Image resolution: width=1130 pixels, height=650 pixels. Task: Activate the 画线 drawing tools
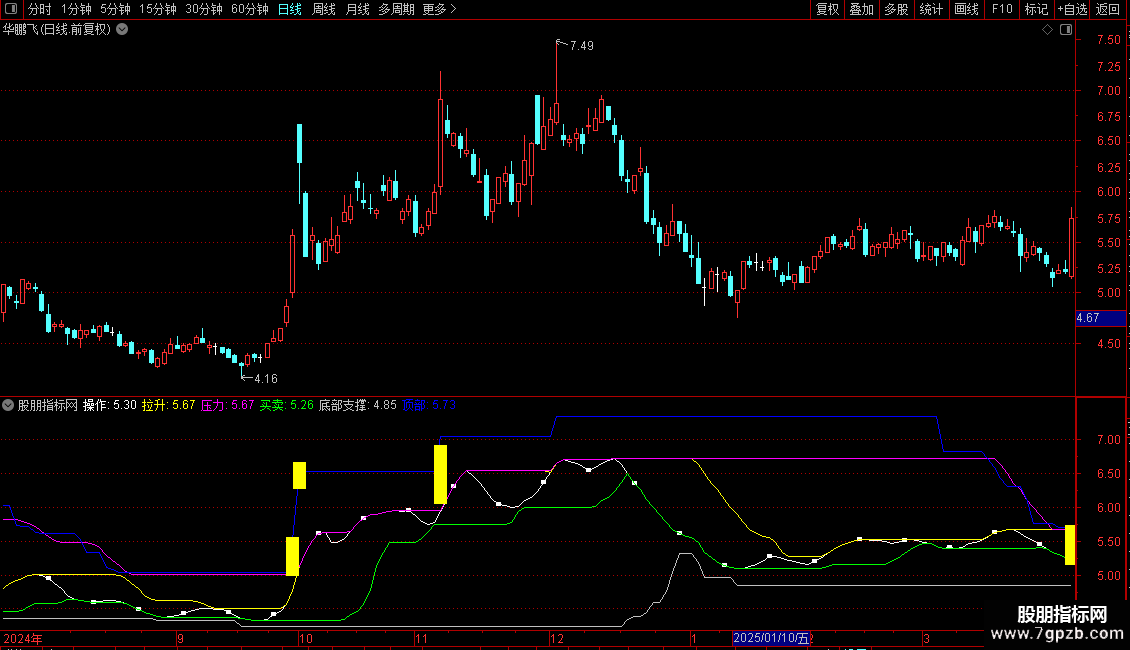click(x=966, y=9)
